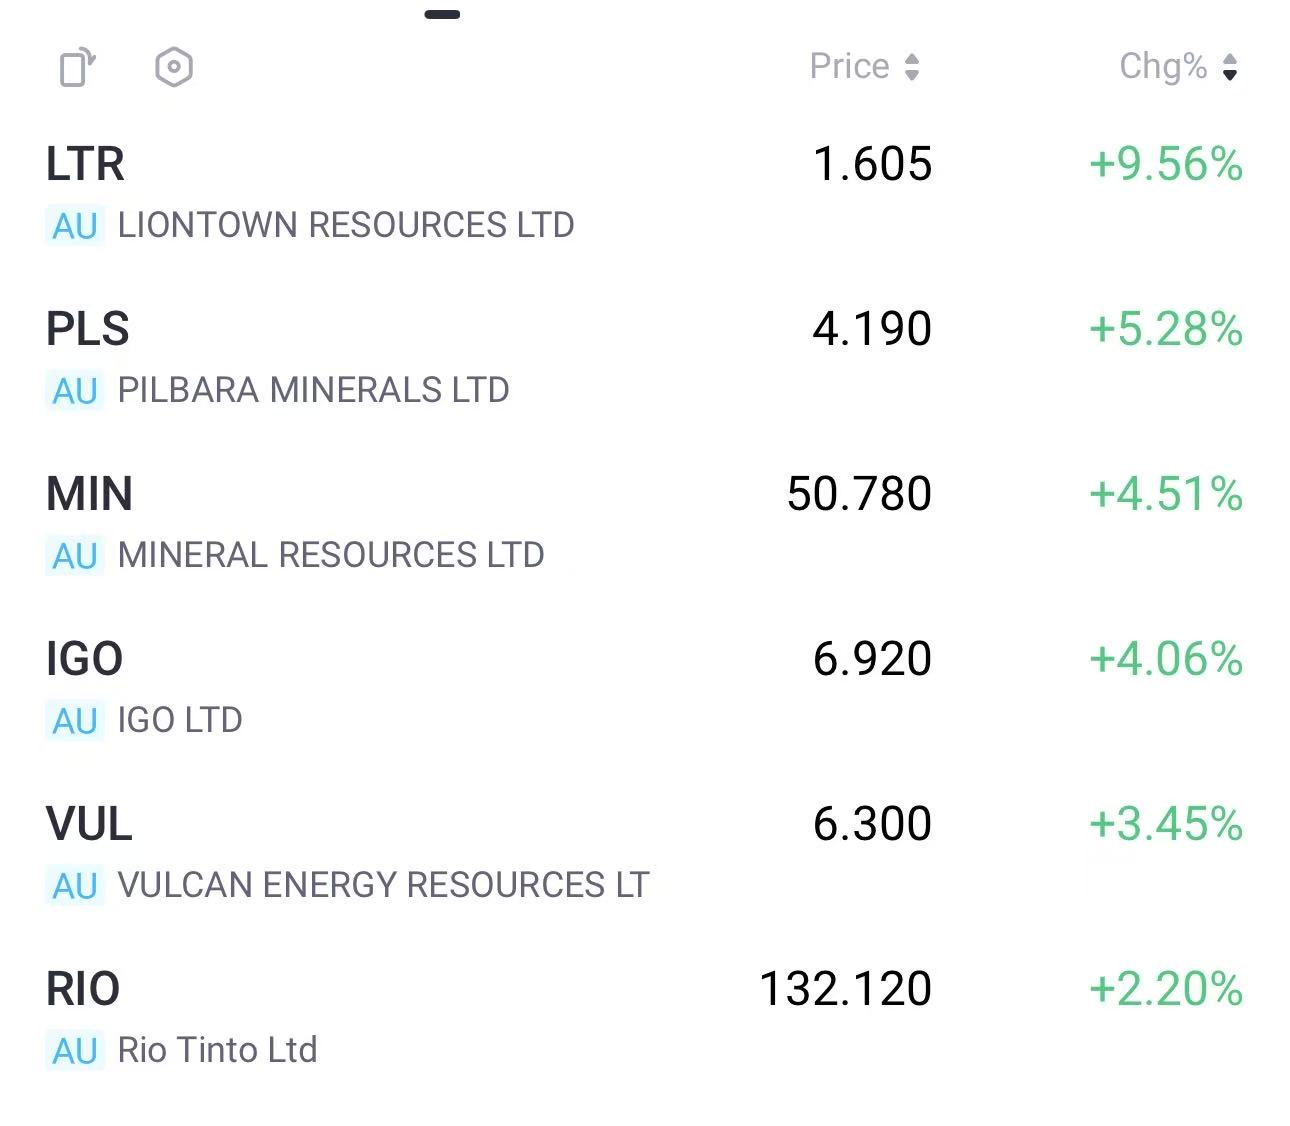Click the +4.51% change for MIN

coord(1165,494)
